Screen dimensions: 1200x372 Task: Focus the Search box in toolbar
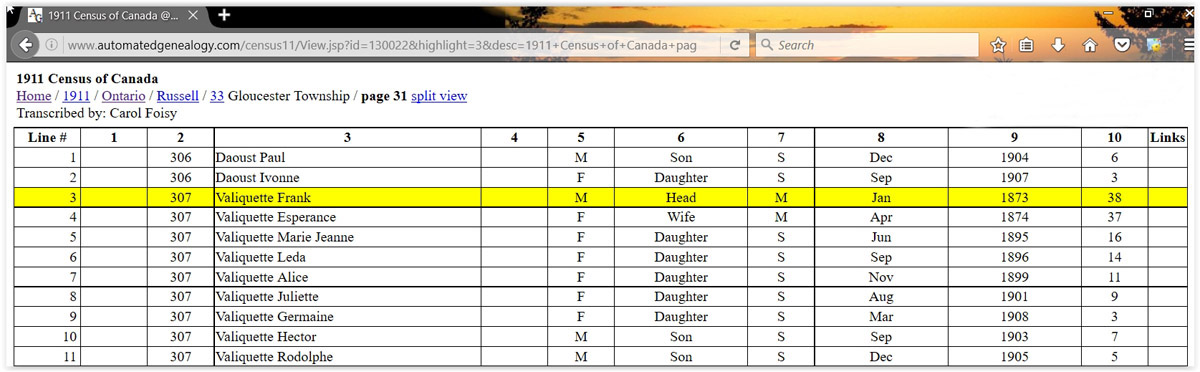tap(866, 45)
